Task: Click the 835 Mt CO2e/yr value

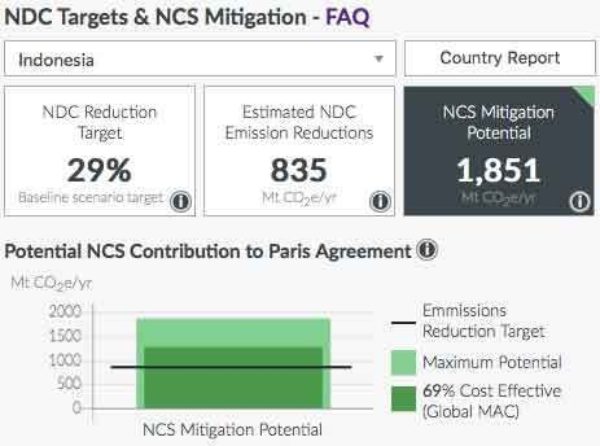Action: [x=299, y=170]
